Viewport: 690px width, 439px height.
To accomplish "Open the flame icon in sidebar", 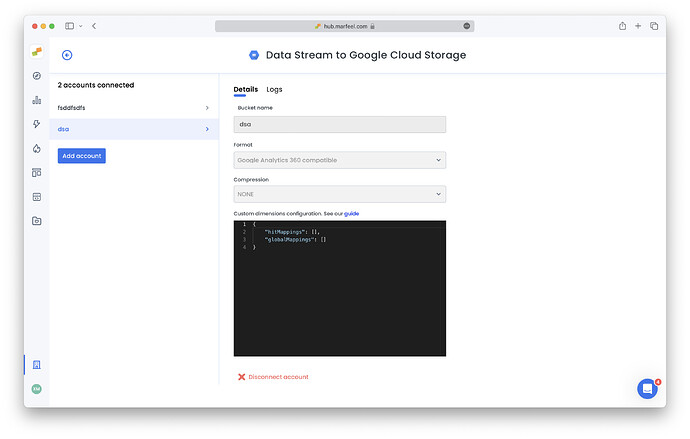I will 37,148.
